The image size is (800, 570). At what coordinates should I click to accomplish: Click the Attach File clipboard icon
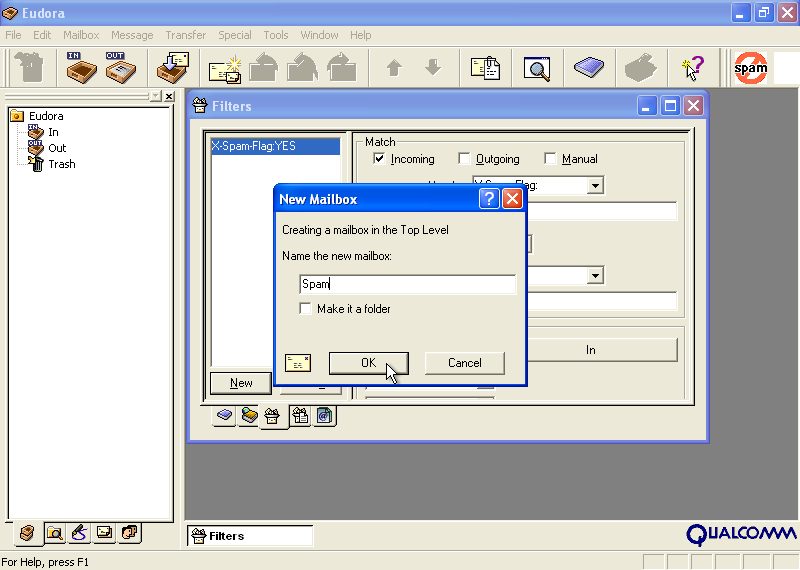pos(485,68)
